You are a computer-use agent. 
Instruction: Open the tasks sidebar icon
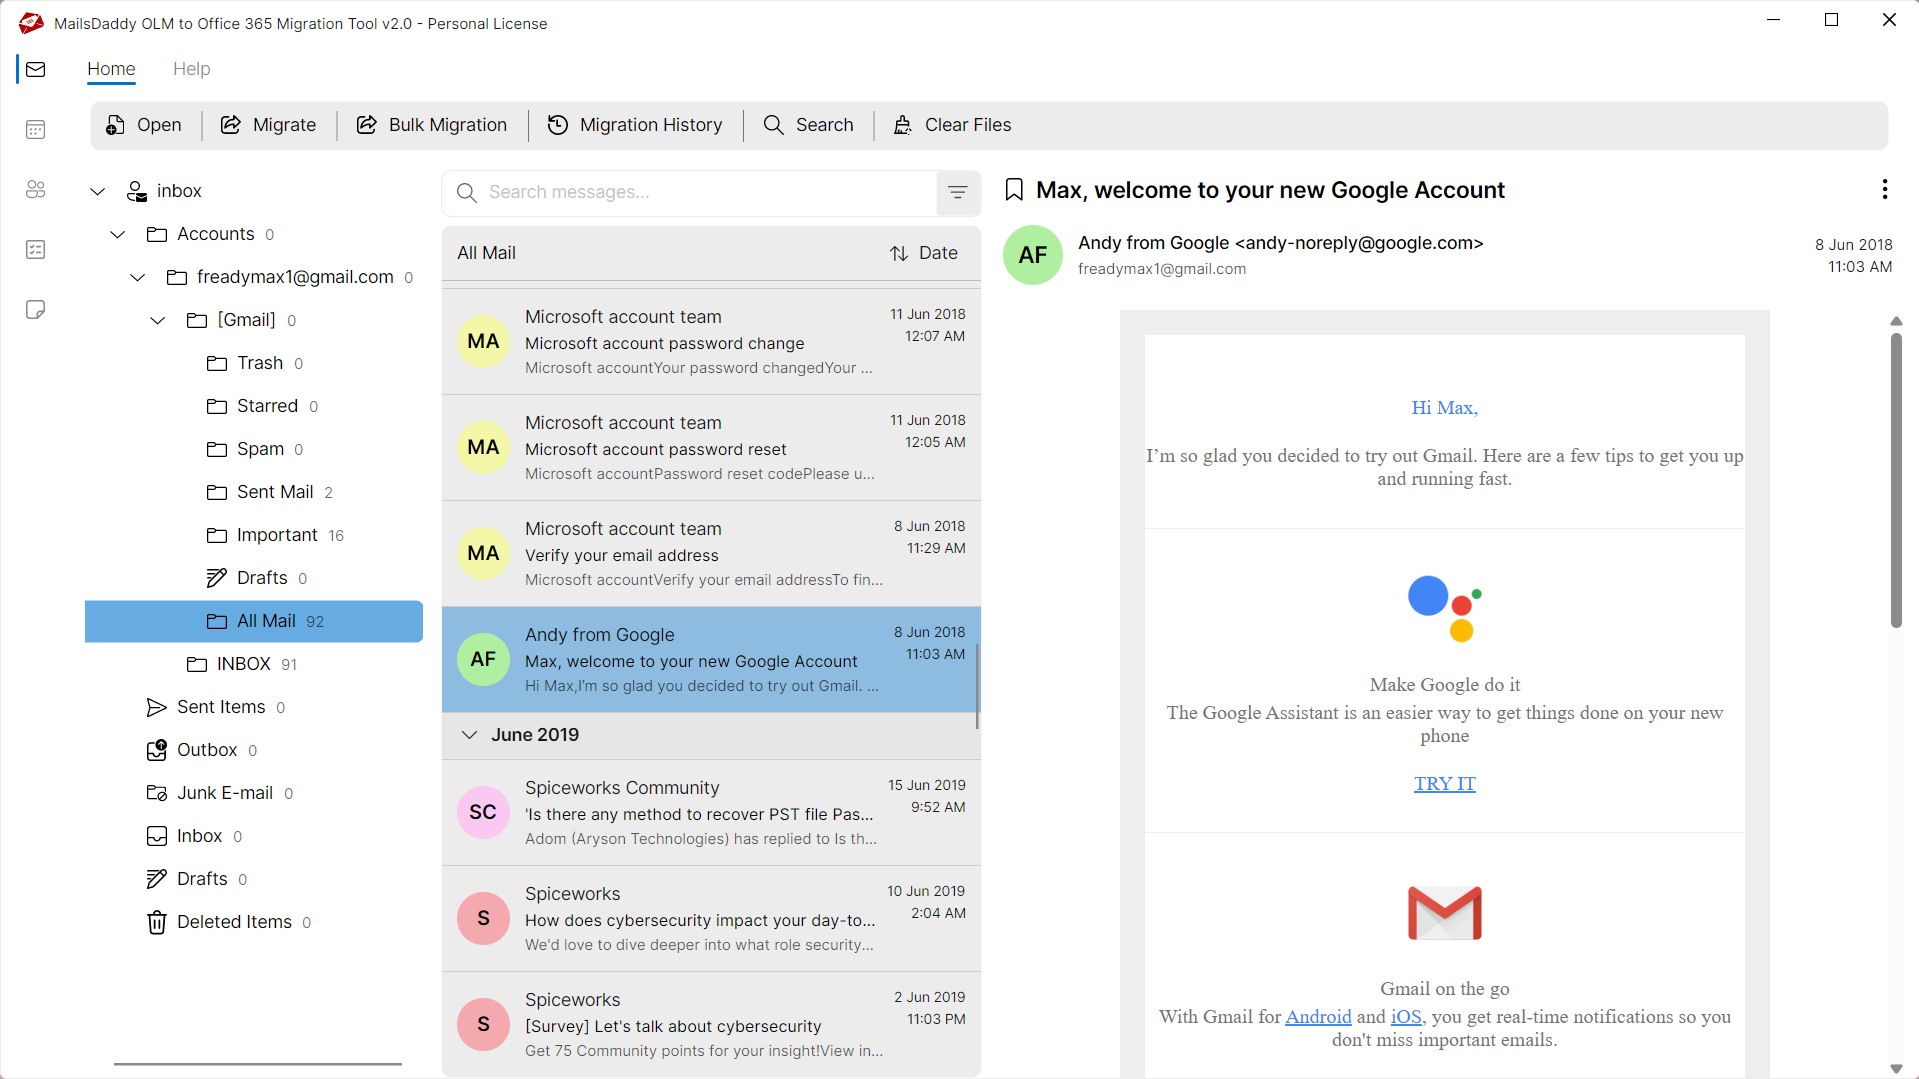coord(36,249)
